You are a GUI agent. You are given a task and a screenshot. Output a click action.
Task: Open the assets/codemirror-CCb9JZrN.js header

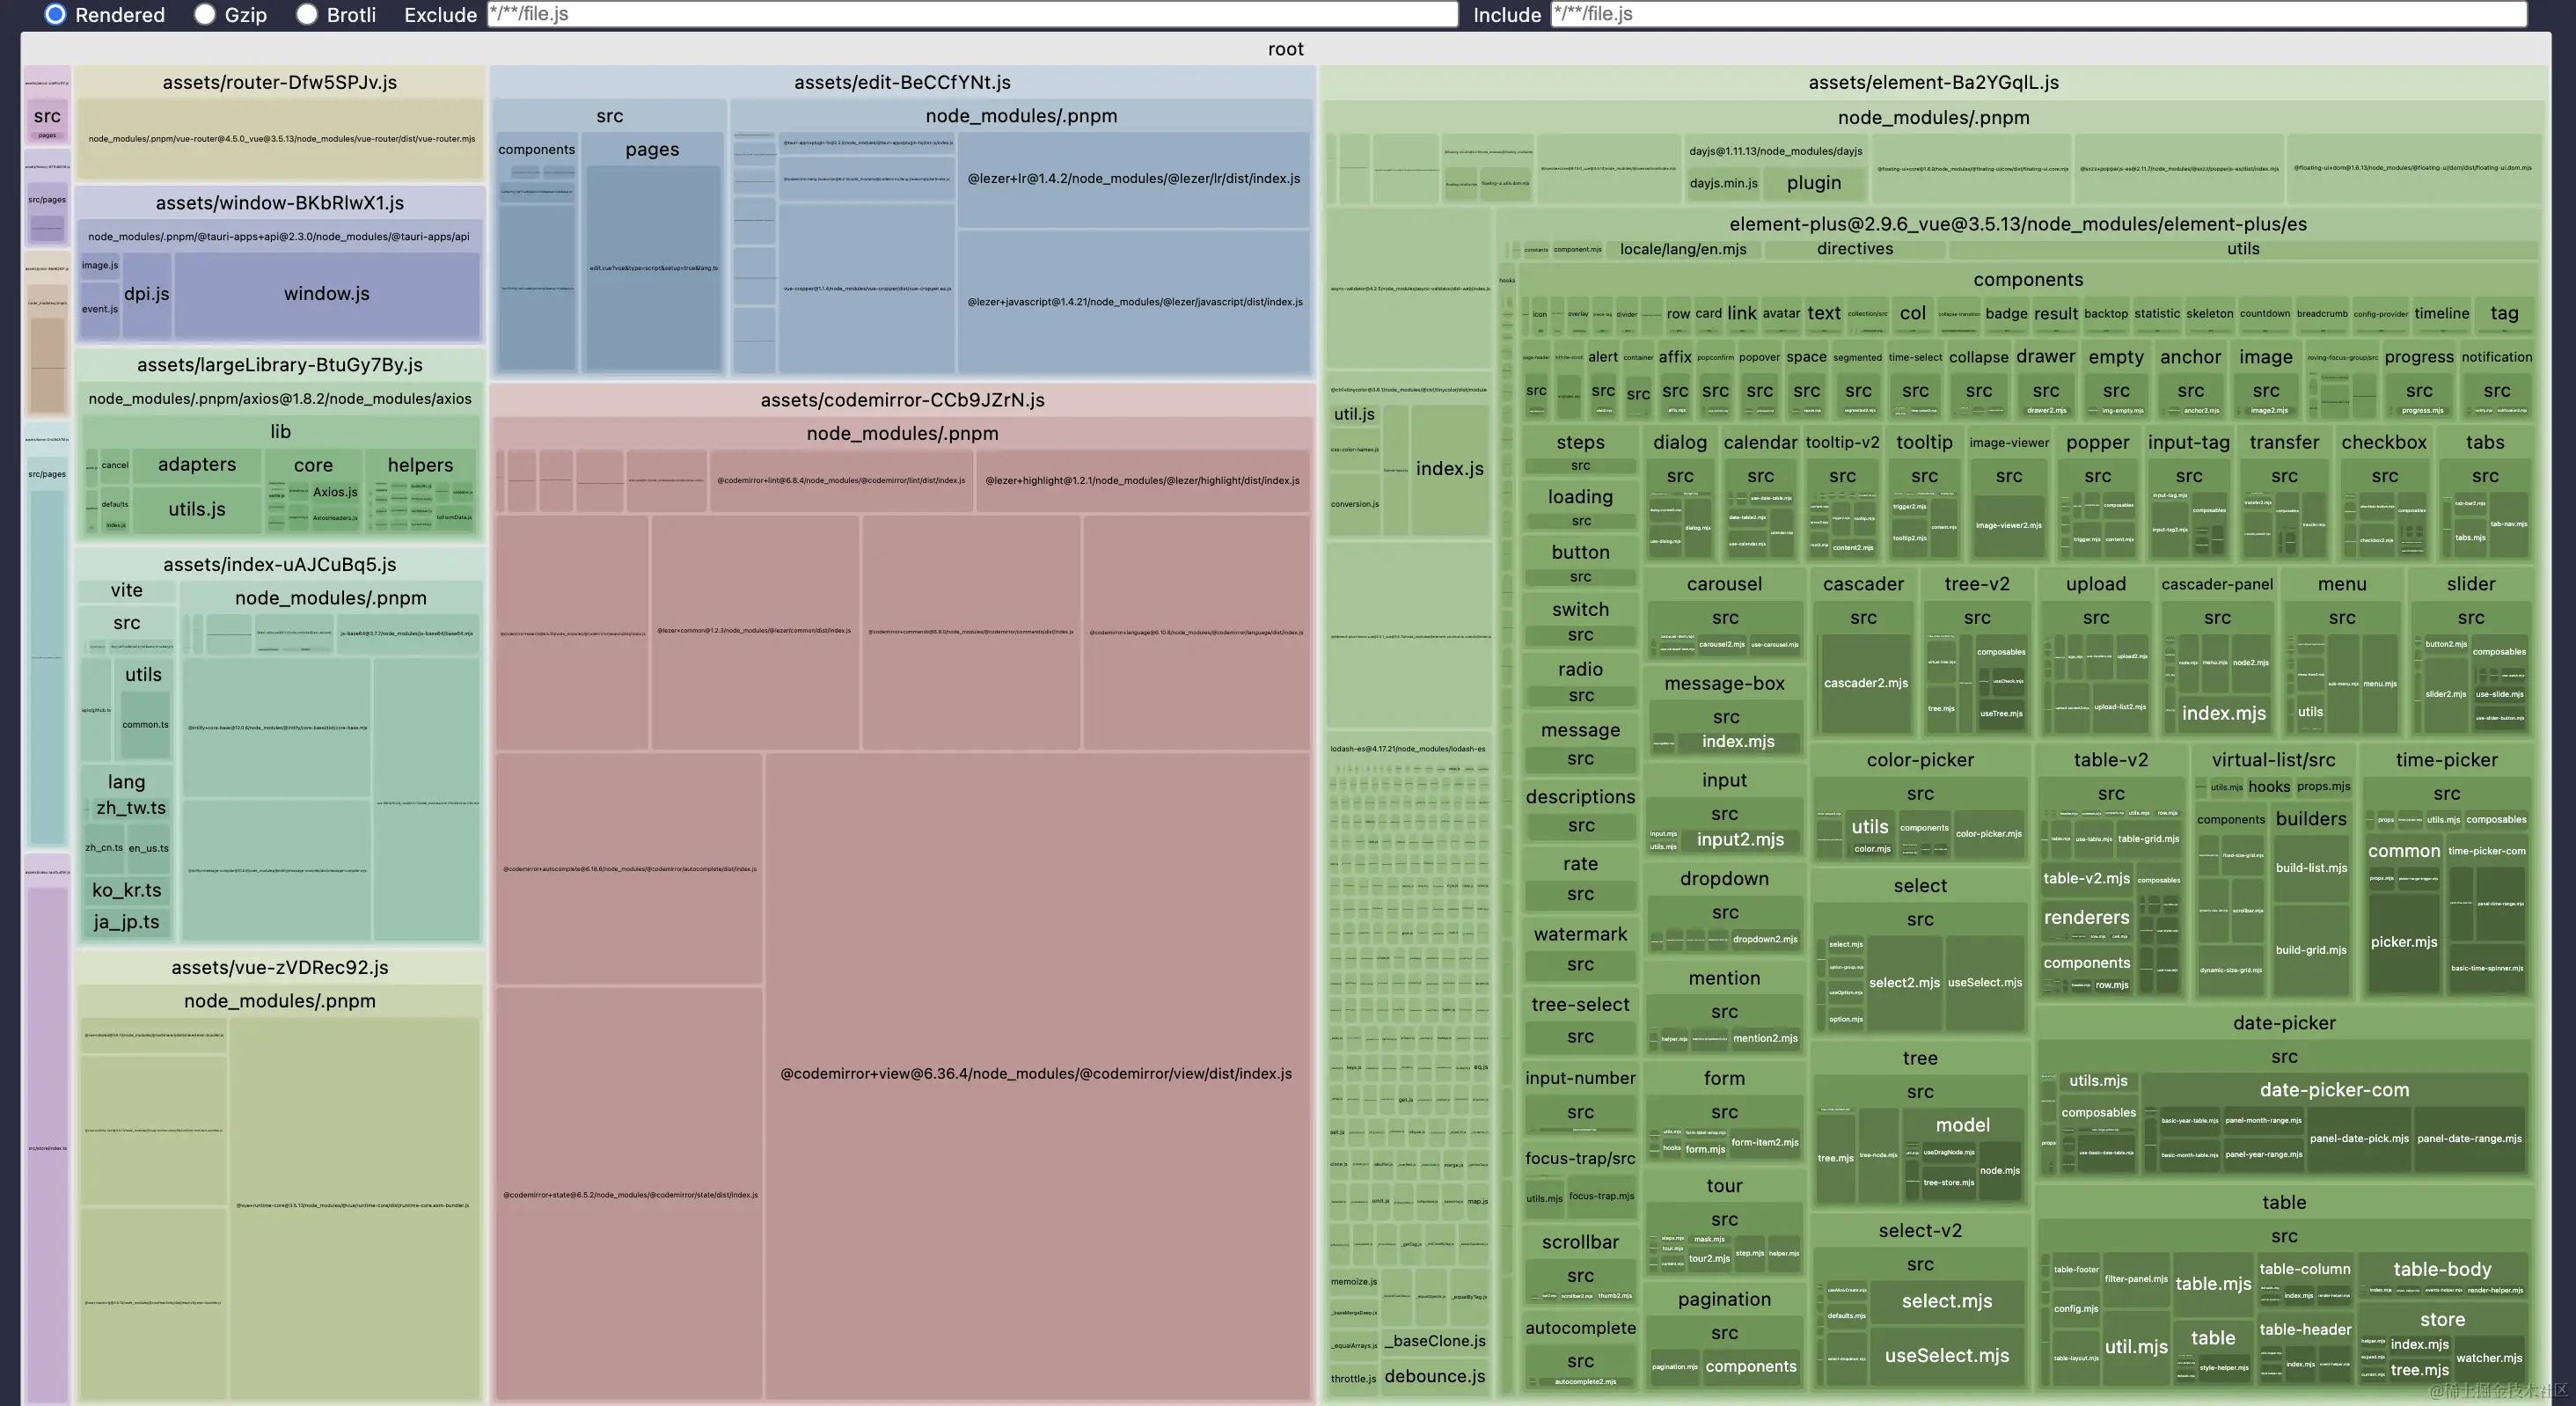(901, 400)
